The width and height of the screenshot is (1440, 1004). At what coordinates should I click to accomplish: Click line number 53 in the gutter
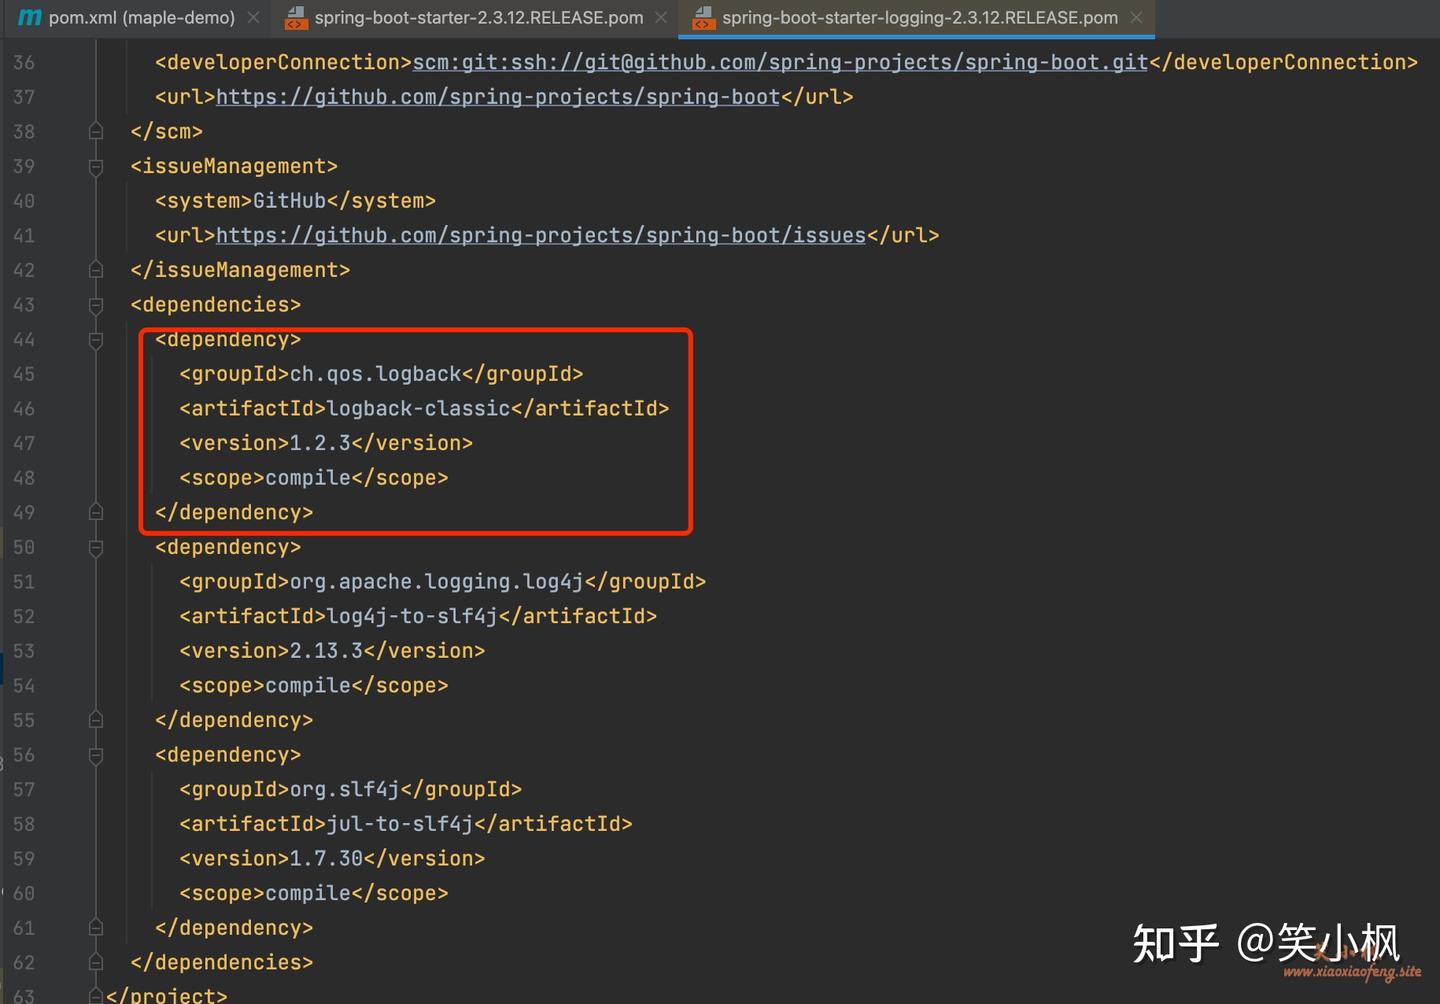[24, 651]
